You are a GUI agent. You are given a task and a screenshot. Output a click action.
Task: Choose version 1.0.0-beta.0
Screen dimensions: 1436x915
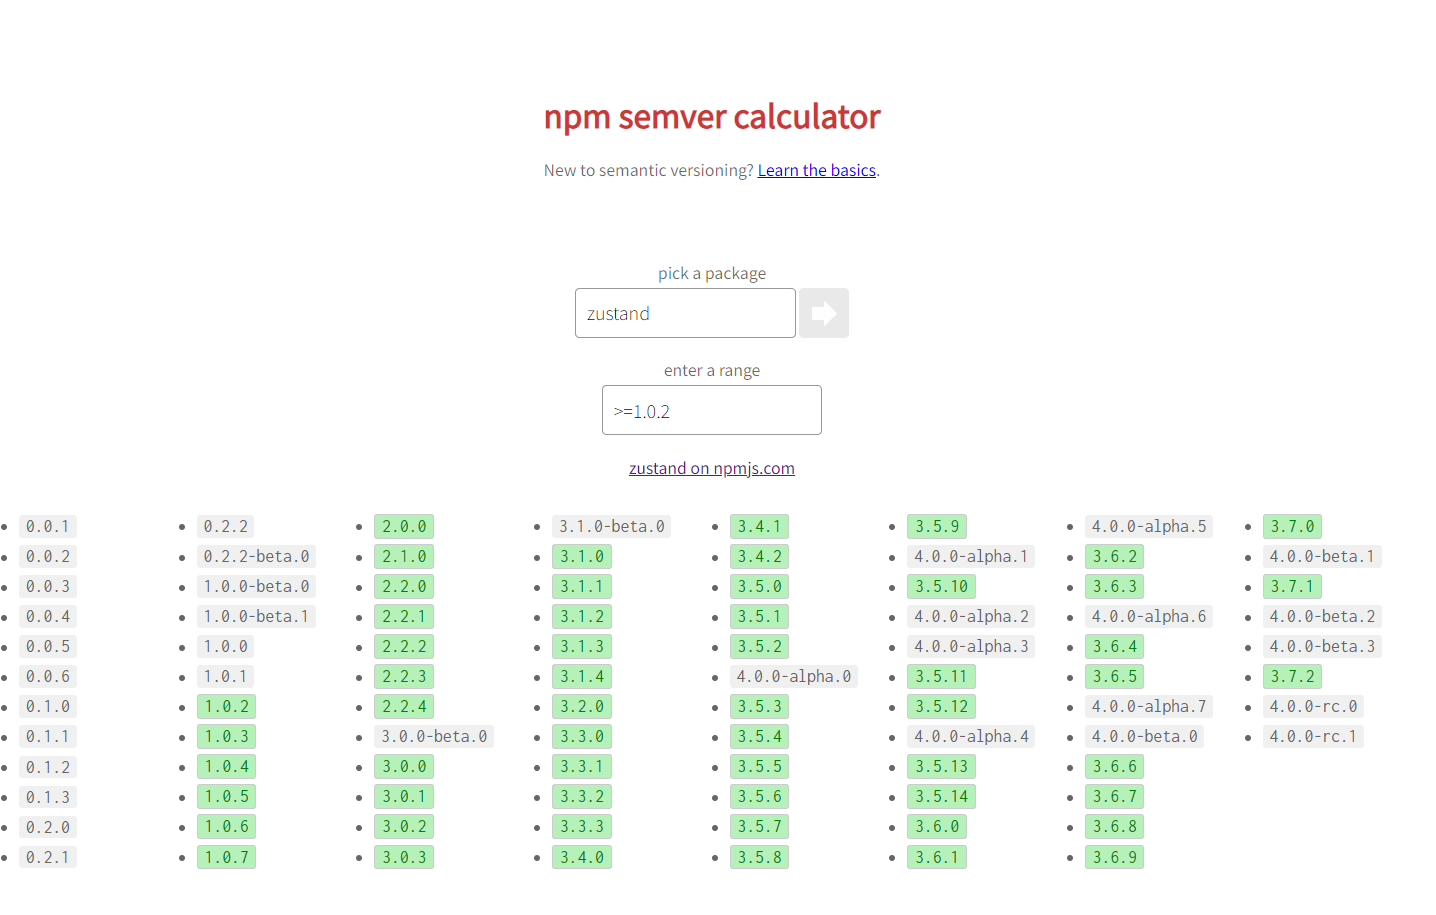(257, 586)
